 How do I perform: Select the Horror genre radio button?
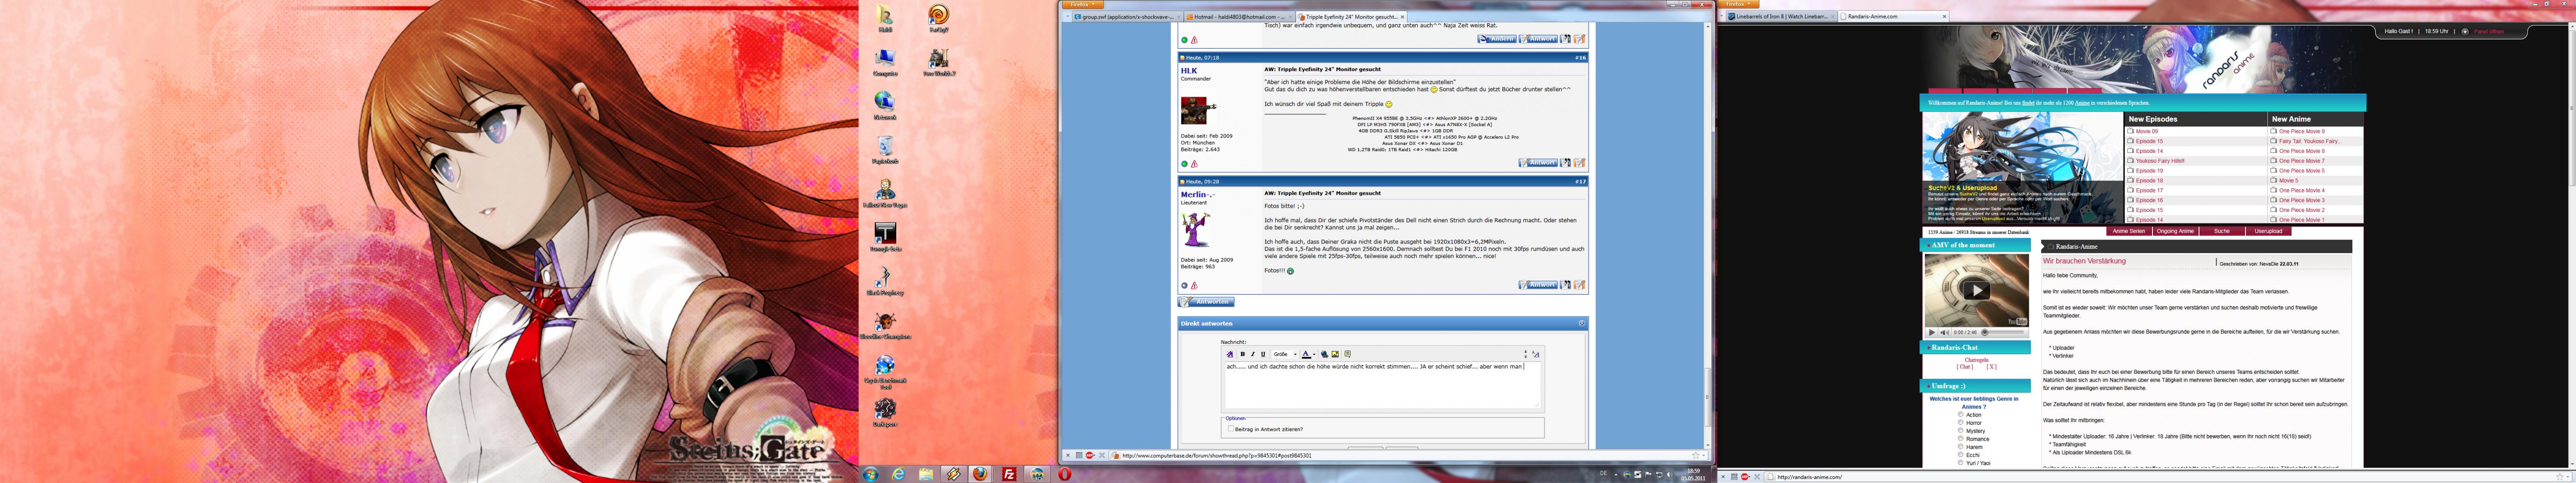1961,423
